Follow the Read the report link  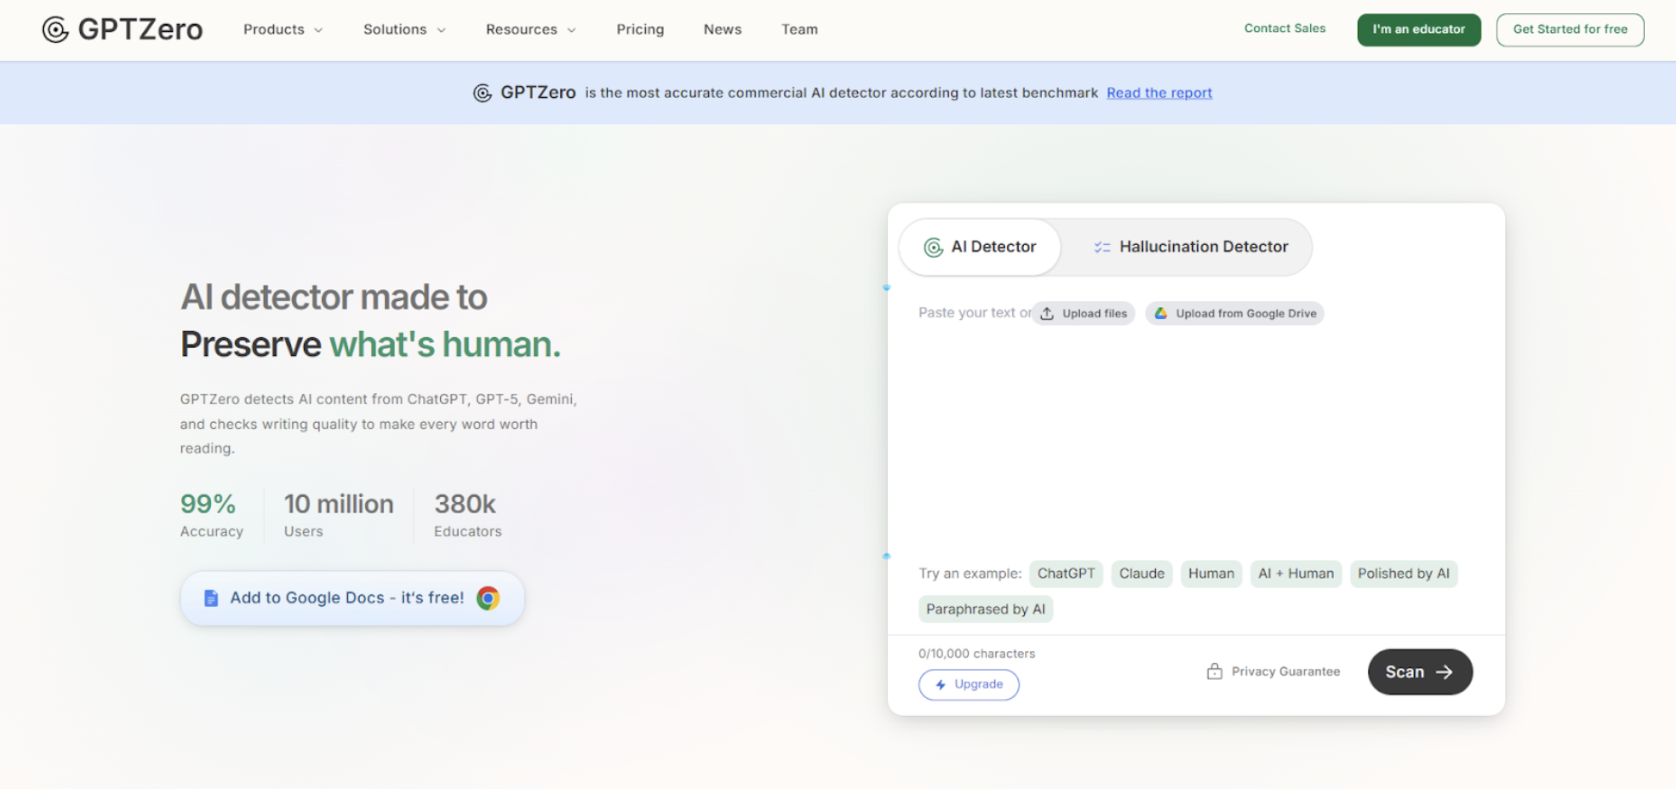pyautogui.click(x=1159, y=93)
